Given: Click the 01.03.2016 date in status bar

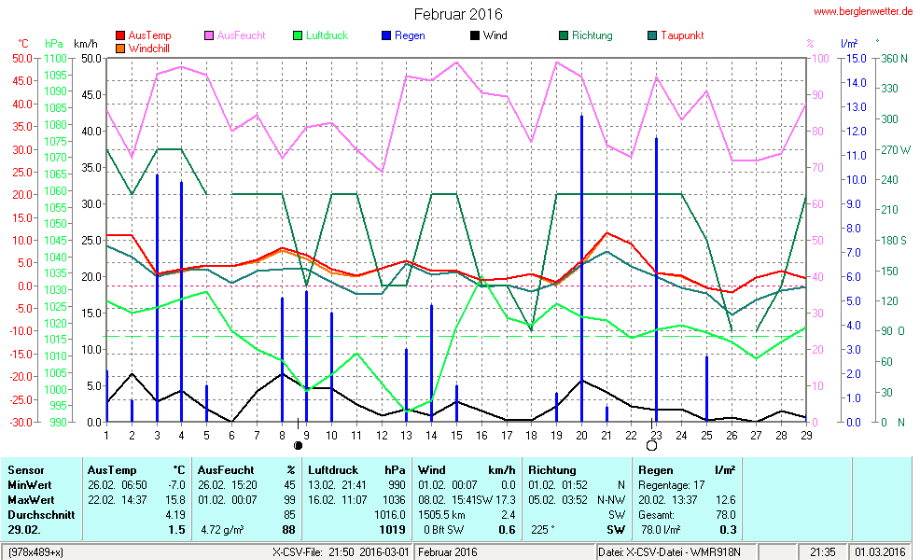Looking at the screenshot, I should [880, 552].
